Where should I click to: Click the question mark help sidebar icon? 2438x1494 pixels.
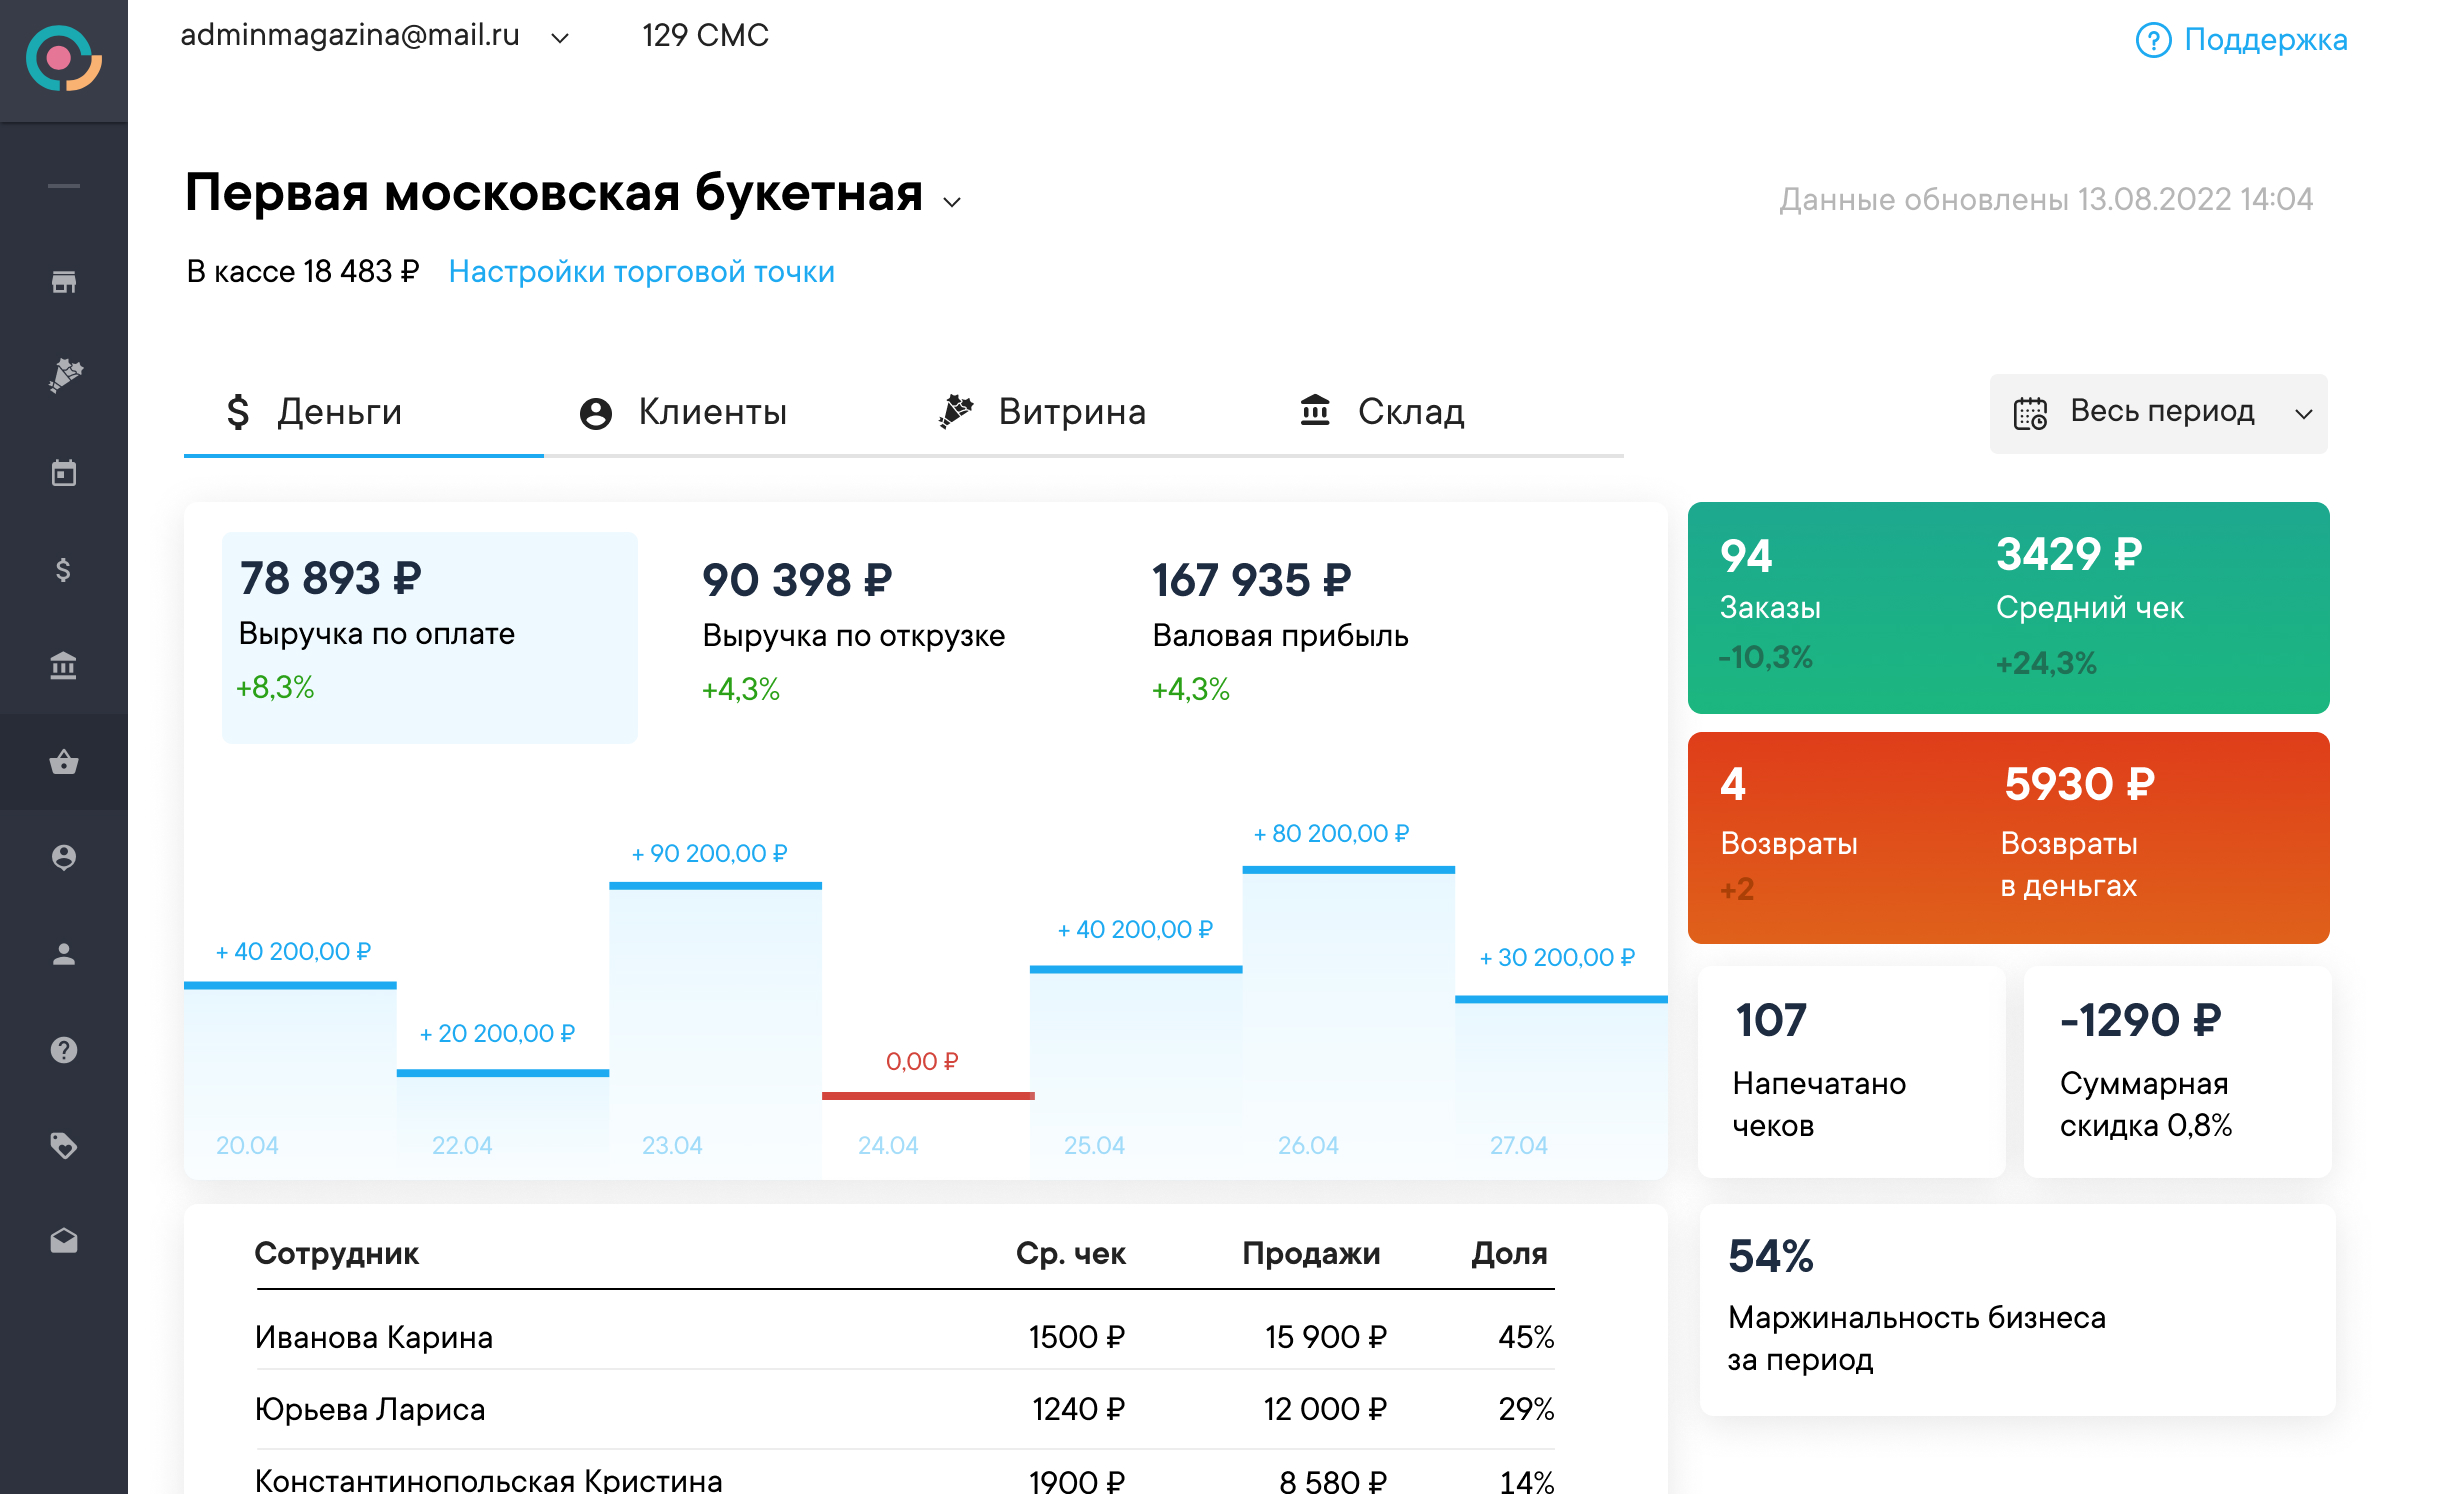64,1050
